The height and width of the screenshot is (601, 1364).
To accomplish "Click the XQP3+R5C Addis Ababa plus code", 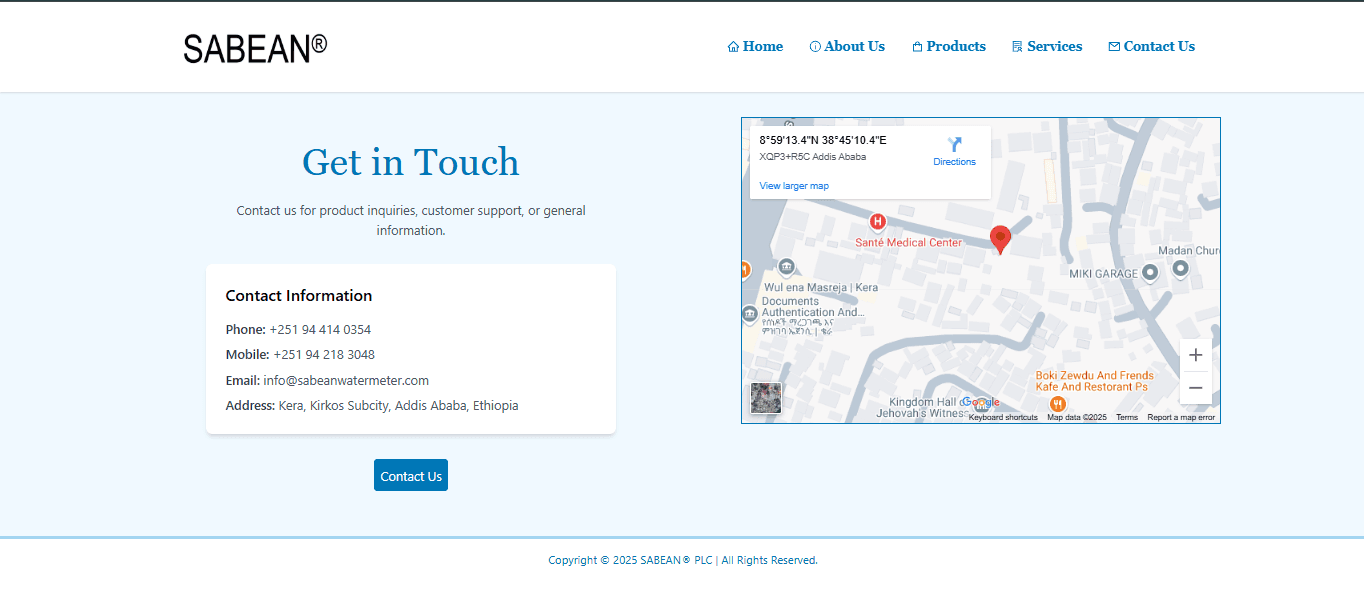I will (813, 157).
